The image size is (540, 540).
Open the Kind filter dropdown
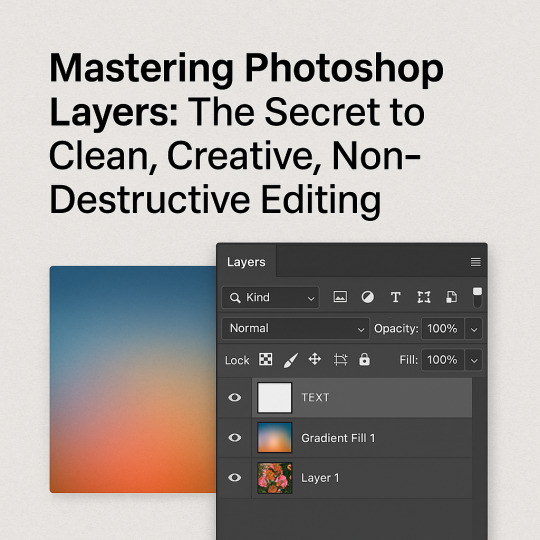[x=270, y=297]
